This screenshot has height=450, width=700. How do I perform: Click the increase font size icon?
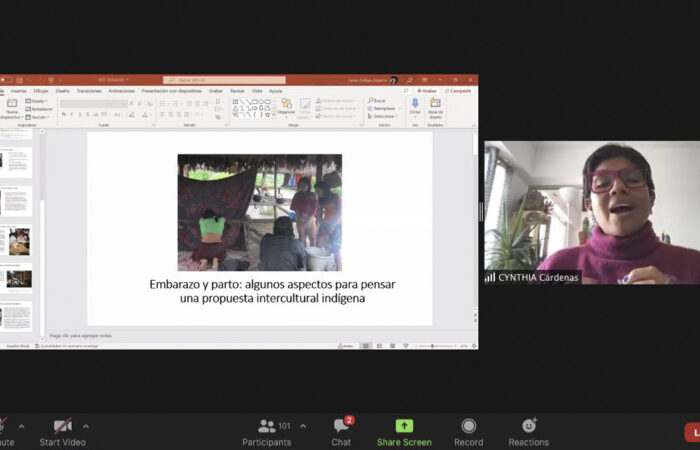(131, 104)
